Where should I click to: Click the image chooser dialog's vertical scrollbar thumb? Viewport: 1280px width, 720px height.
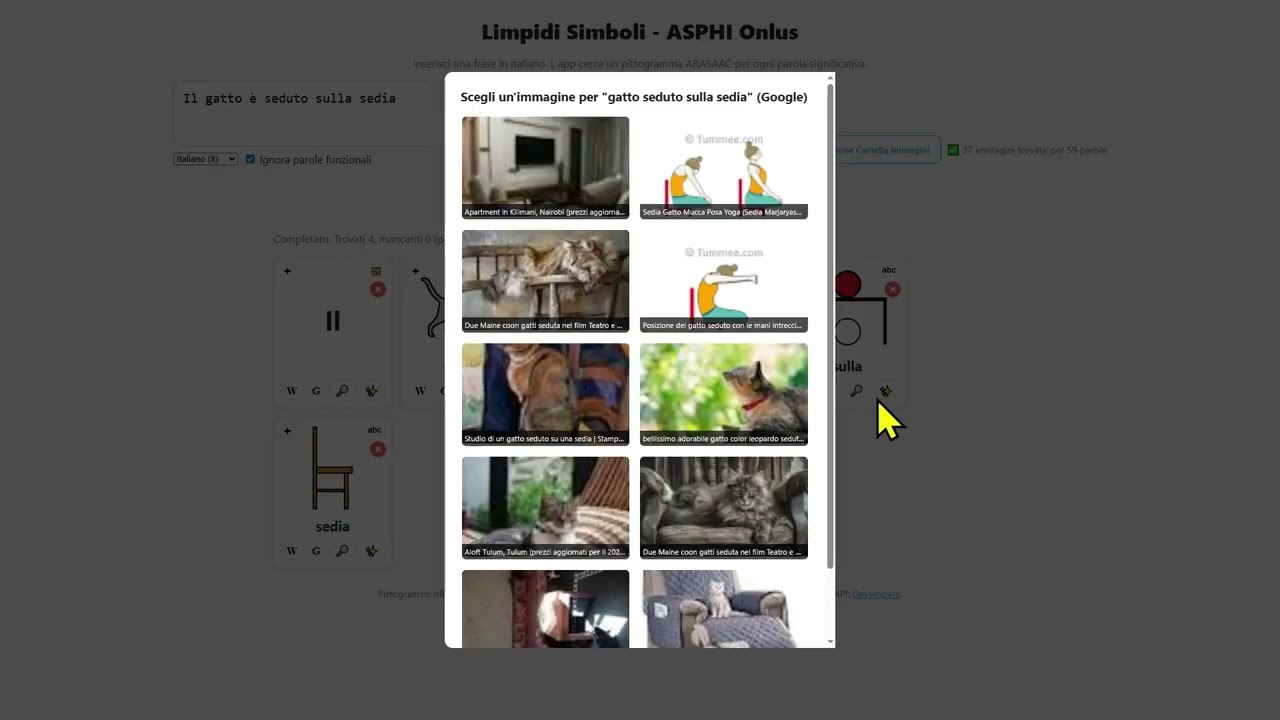(830, 326)
